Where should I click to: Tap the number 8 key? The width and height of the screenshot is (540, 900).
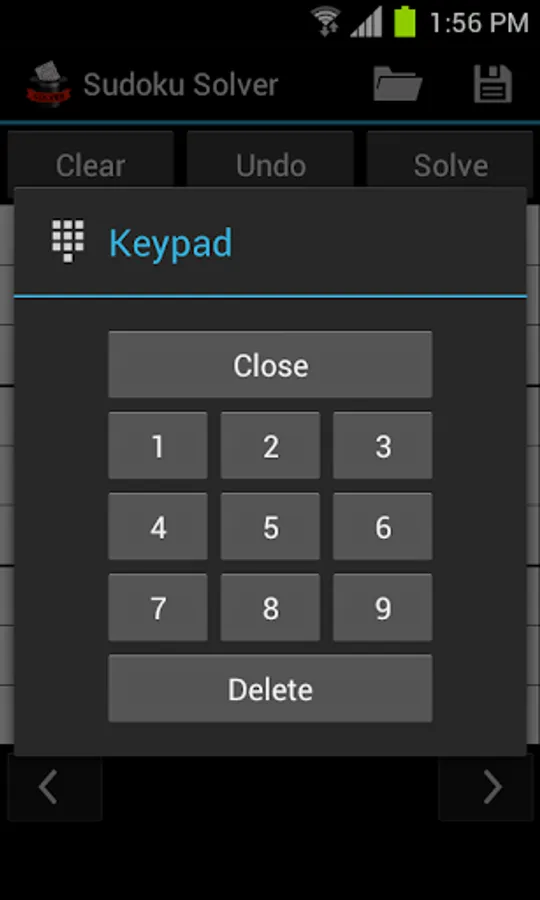click(x=270, y=607)
